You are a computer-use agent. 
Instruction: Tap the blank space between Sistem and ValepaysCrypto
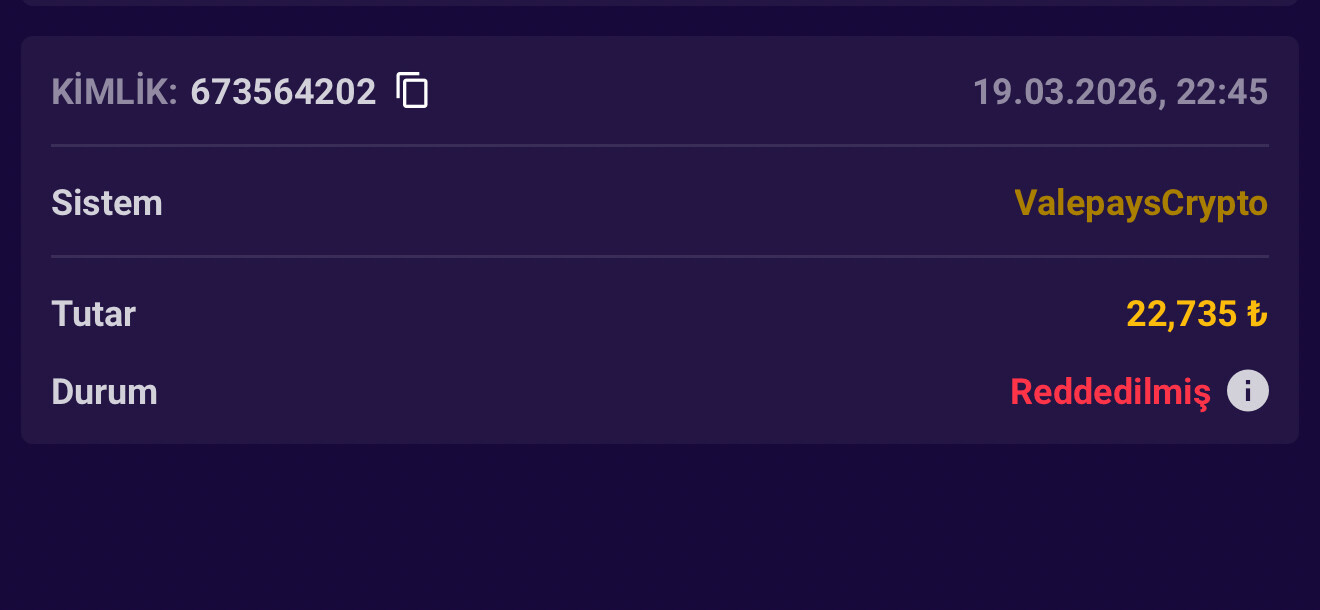pyautogui.click(x=588, y=203)
